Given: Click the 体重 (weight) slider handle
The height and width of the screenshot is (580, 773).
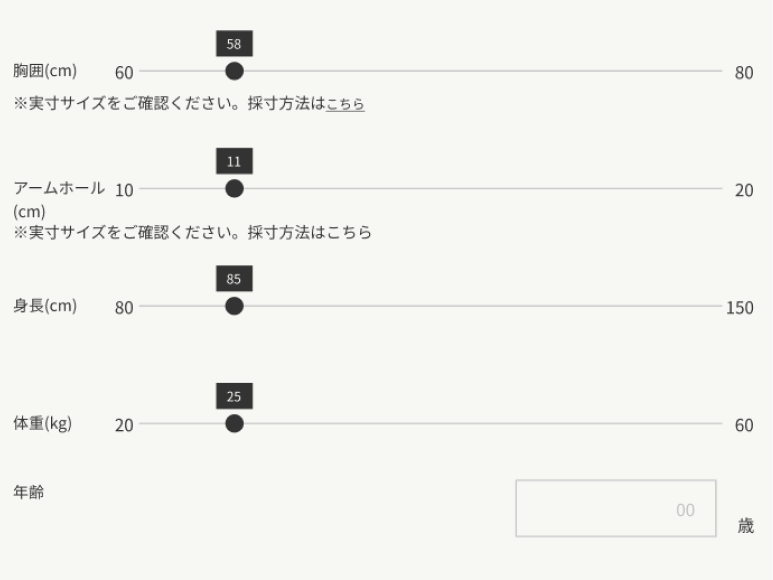Looking at the screenshot, I should click(x=234, y=424).
